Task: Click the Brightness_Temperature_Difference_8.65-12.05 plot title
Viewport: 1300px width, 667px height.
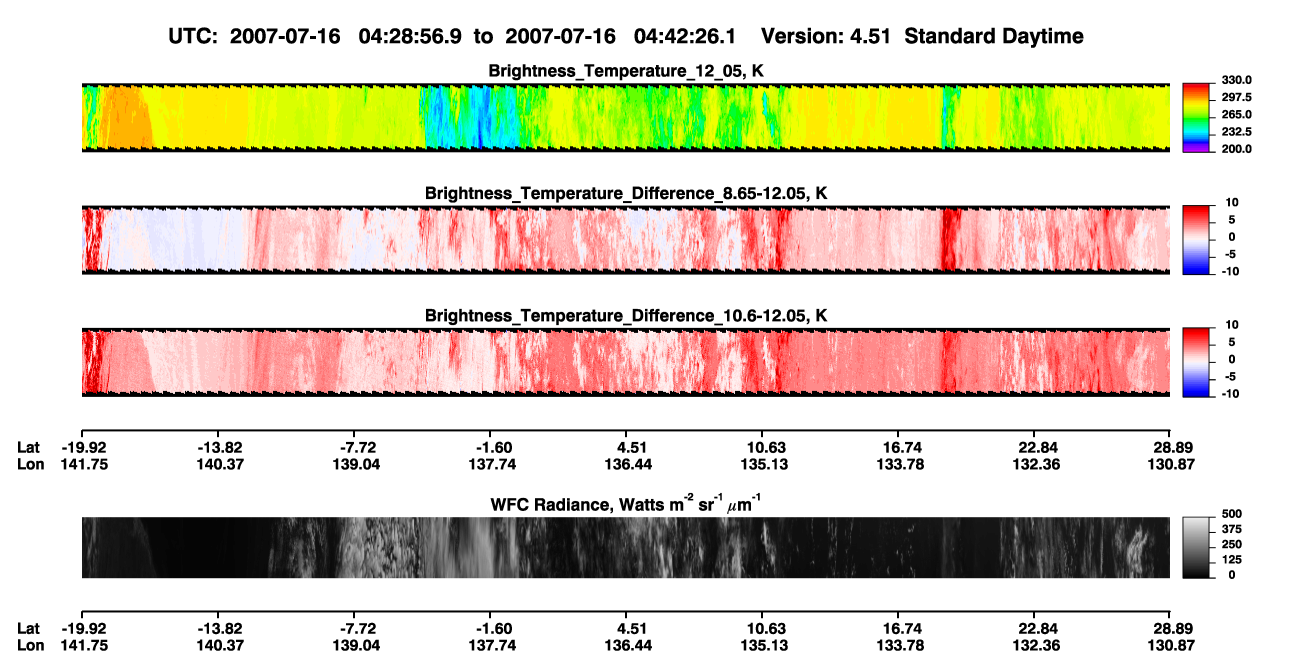Action: (x=626, y=193)
